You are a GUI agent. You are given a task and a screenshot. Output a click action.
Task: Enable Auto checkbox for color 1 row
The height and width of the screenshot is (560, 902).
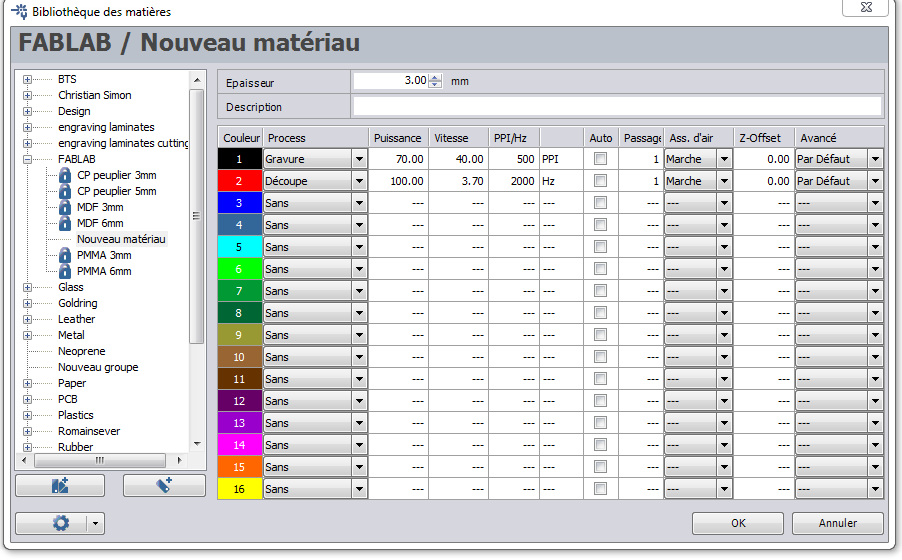[x=600, y=159]
